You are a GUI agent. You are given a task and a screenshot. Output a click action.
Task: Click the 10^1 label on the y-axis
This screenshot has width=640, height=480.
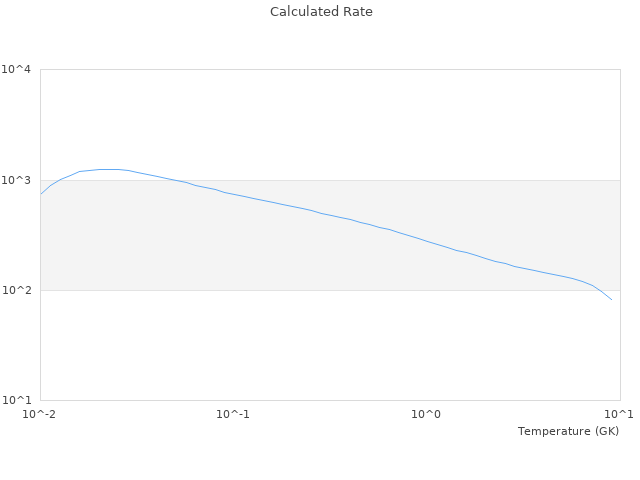pos(17,401)
